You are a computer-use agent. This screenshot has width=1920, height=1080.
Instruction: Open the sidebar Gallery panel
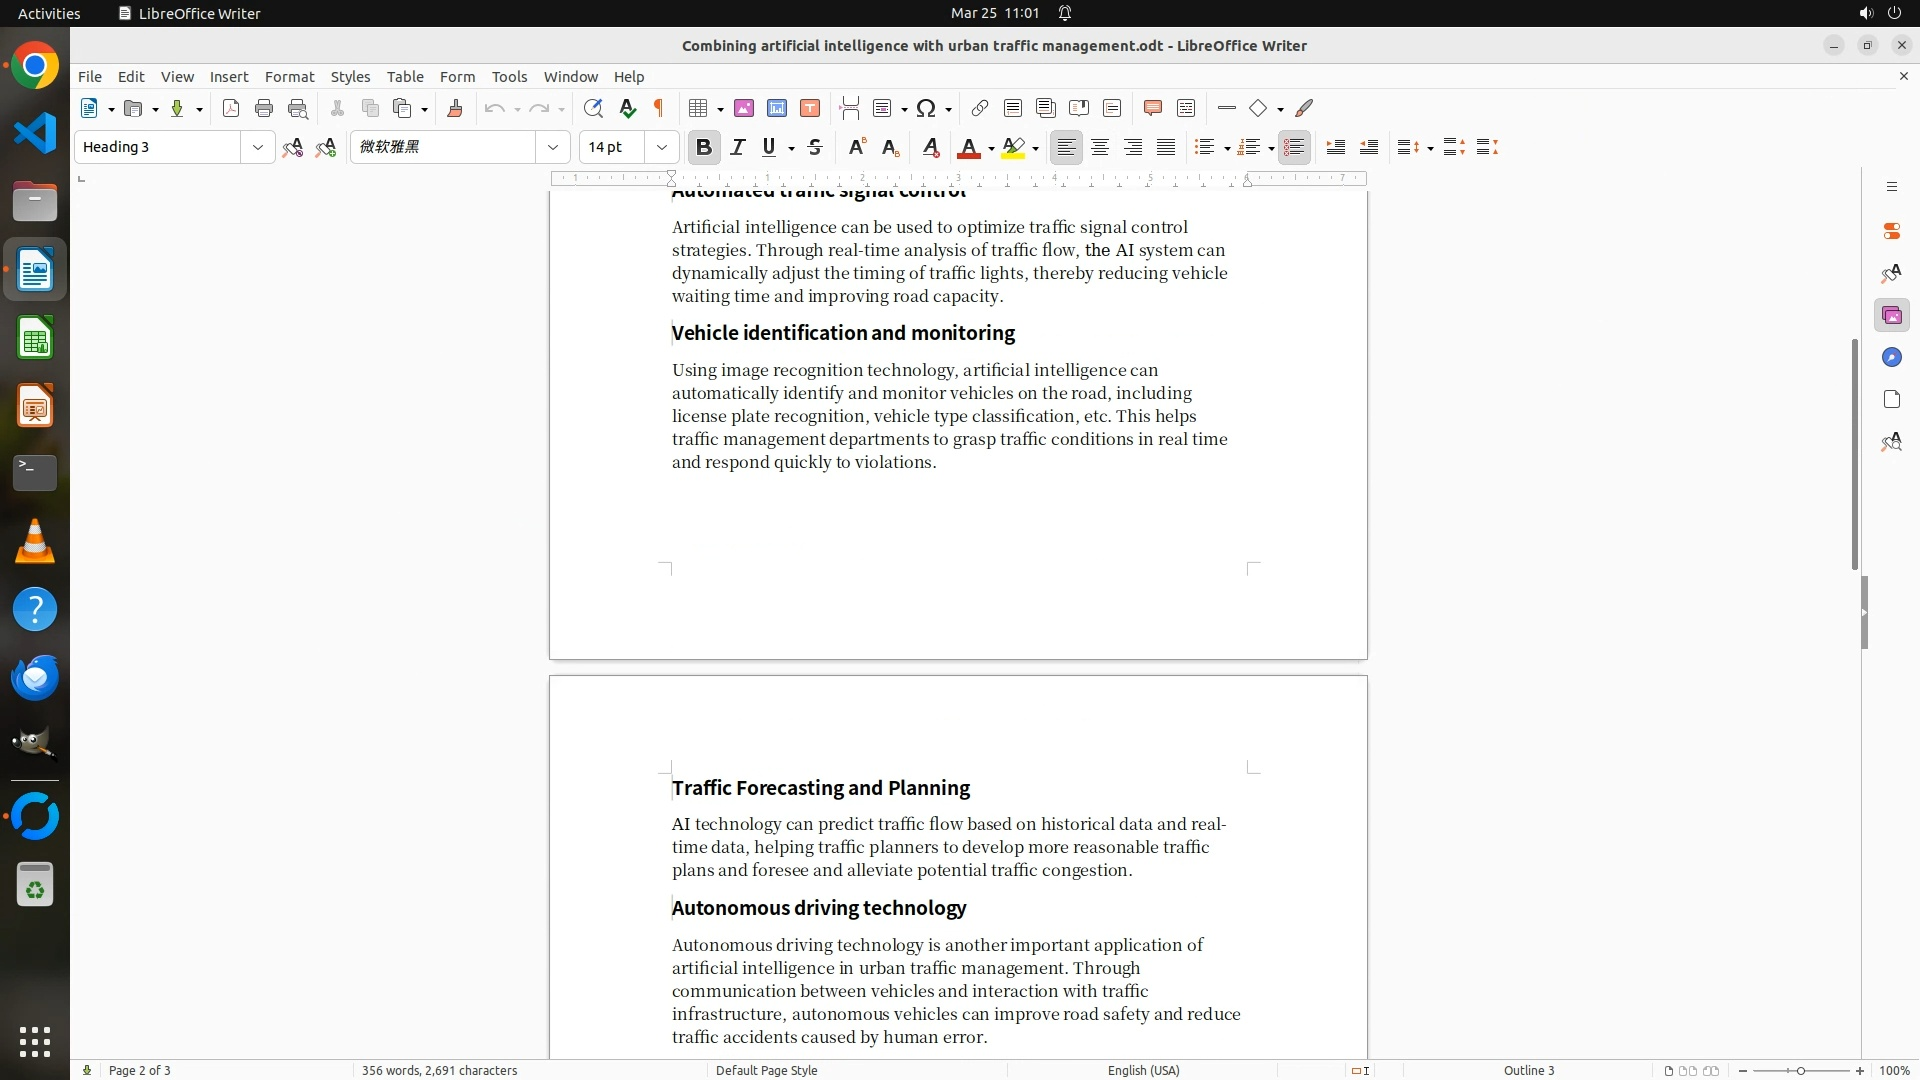[x=1891, y=316]
